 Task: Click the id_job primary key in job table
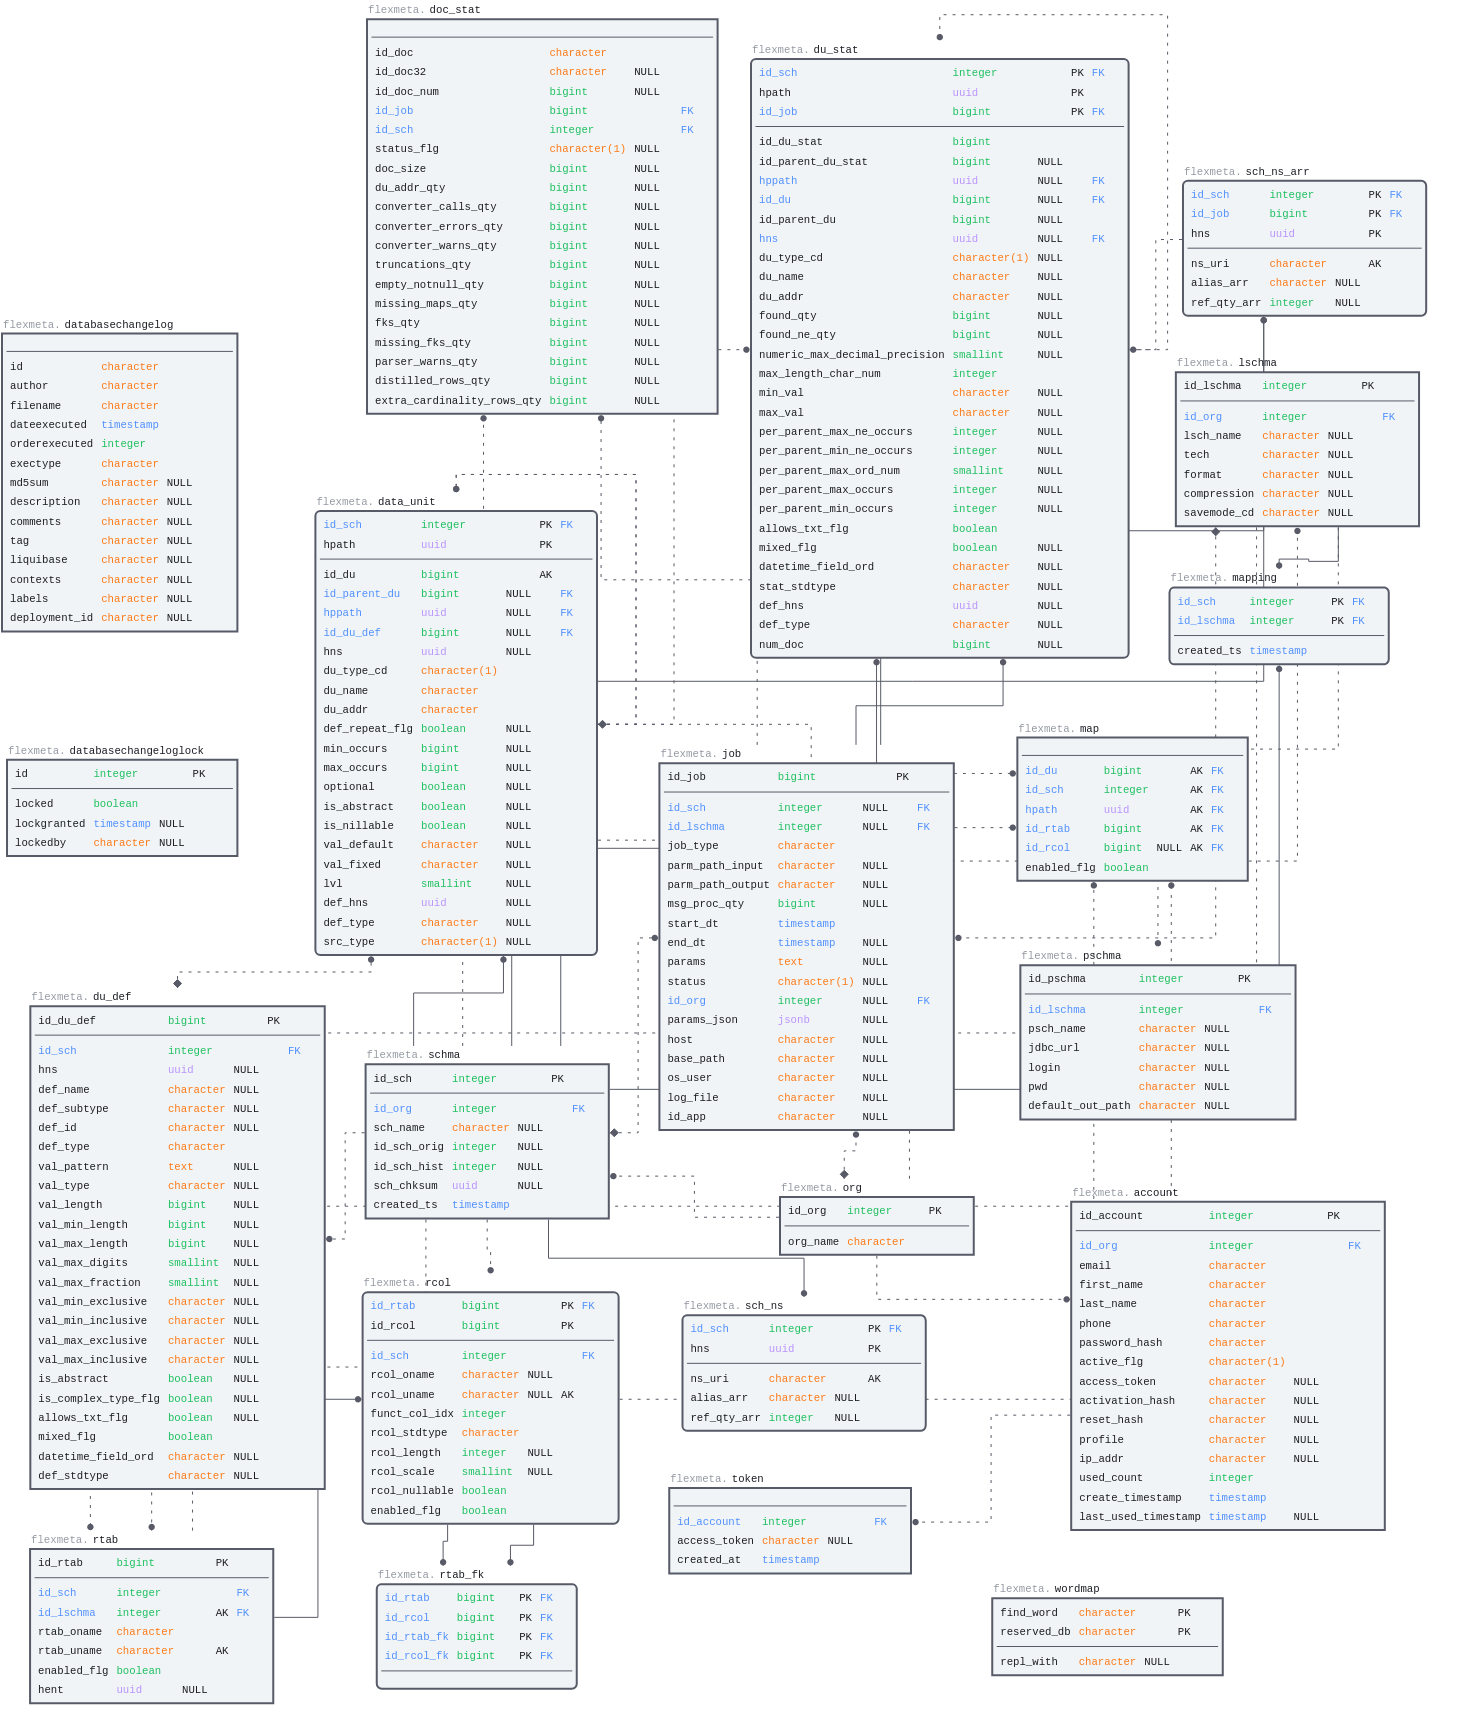tap(687, 777)
